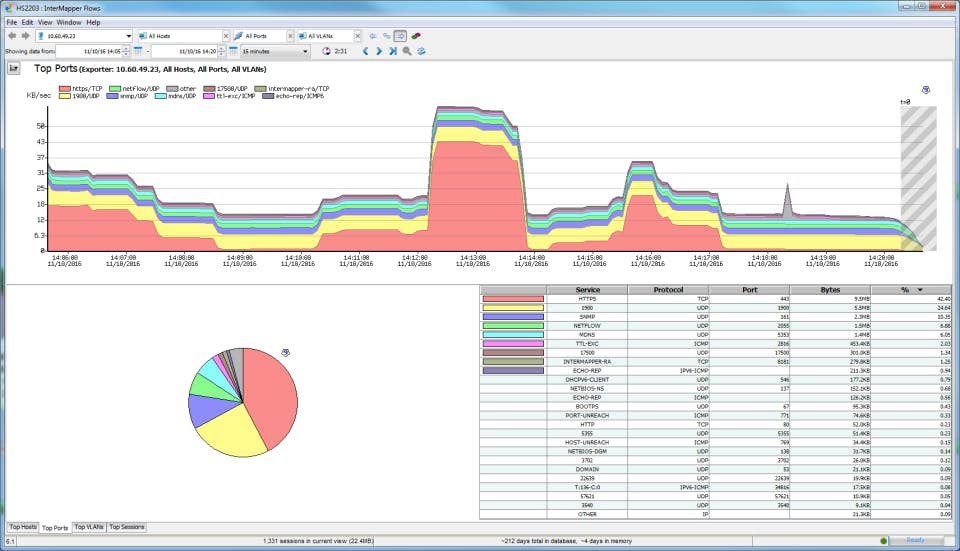Open the 15 minutes interval dropdown
960x551 pixels.
305,50
